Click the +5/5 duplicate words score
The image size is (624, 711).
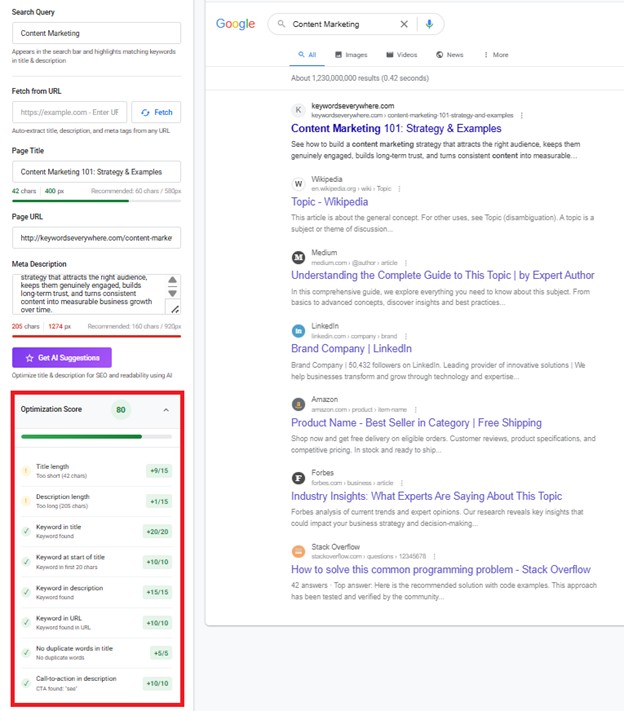coord(161,653)
